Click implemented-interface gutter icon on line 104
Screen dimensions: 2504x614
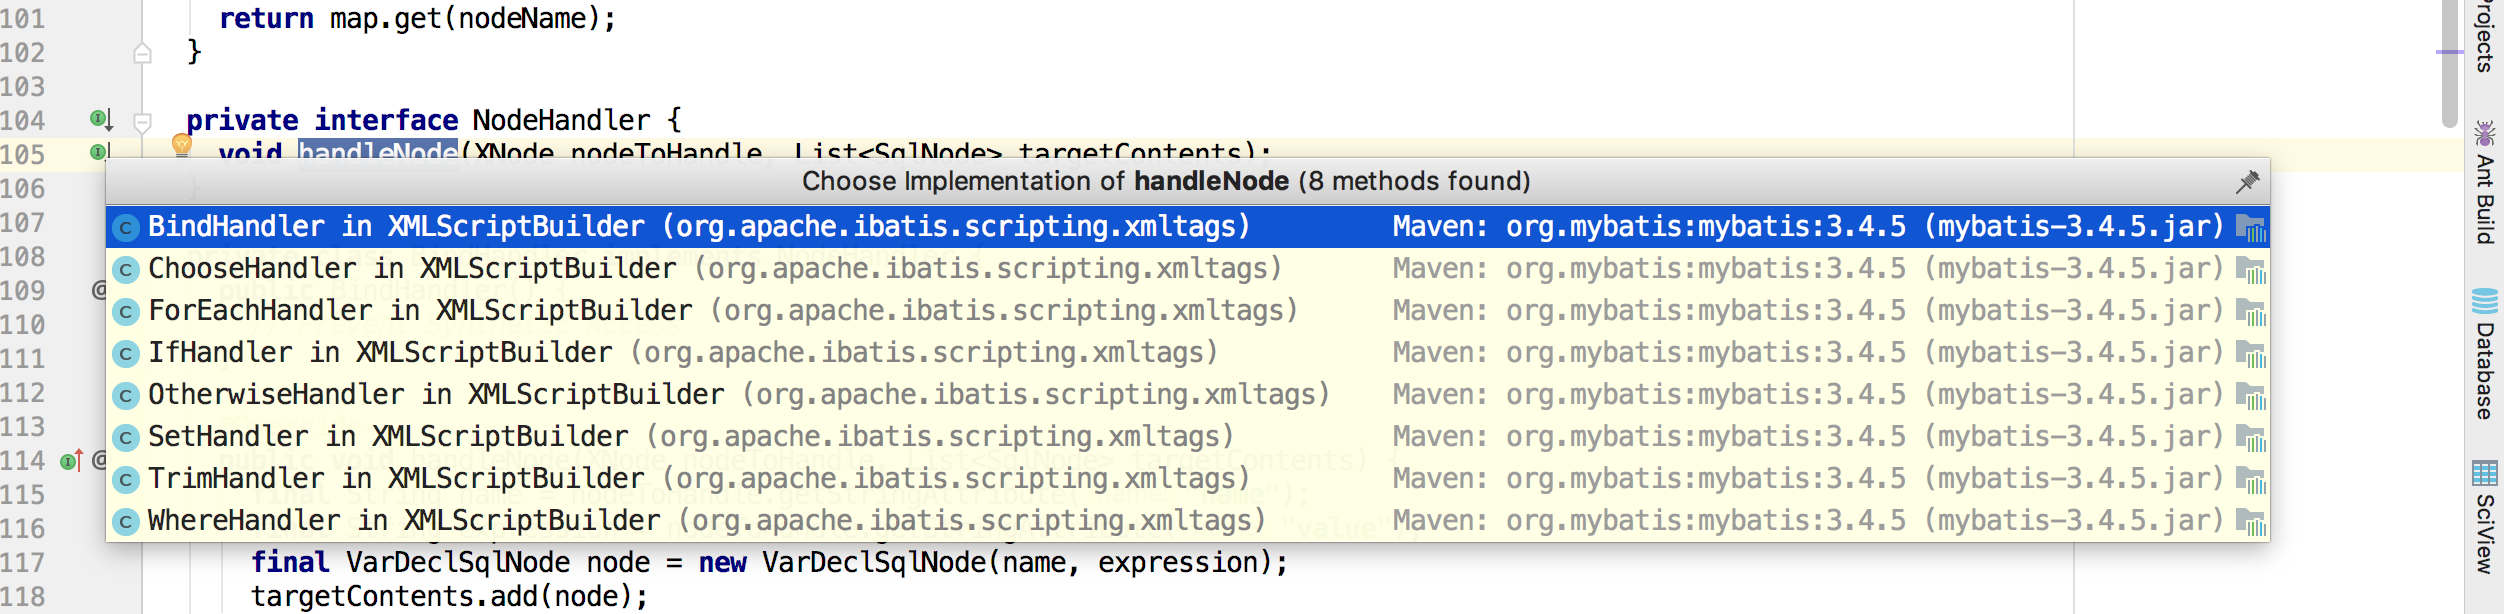coord(101,120)
